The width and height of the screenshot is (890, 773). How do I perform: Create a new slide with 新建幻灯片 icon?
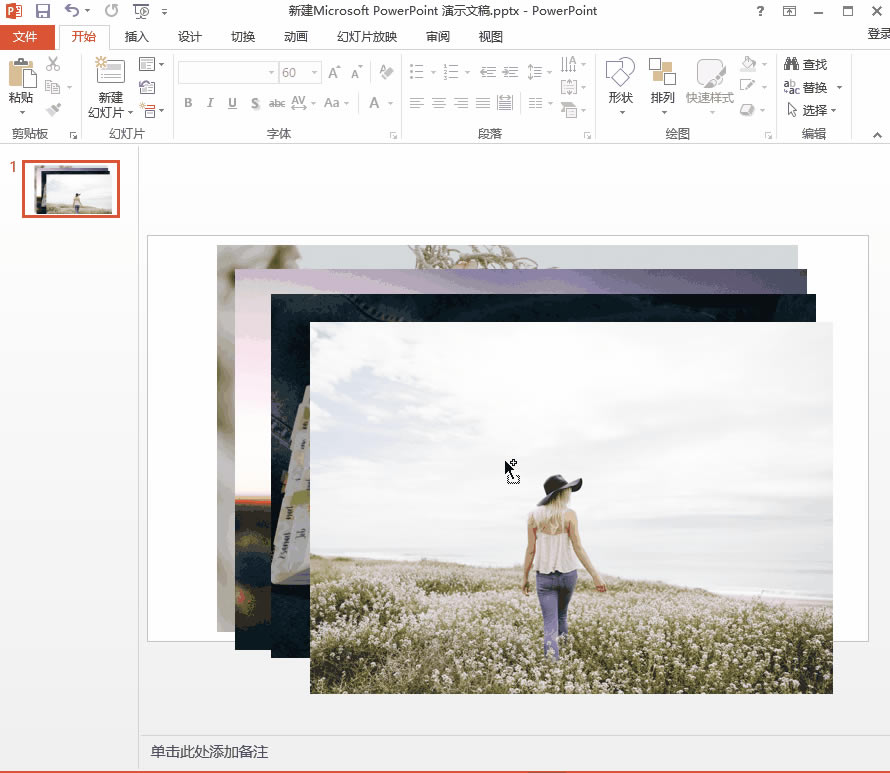(x=109, y=72)
